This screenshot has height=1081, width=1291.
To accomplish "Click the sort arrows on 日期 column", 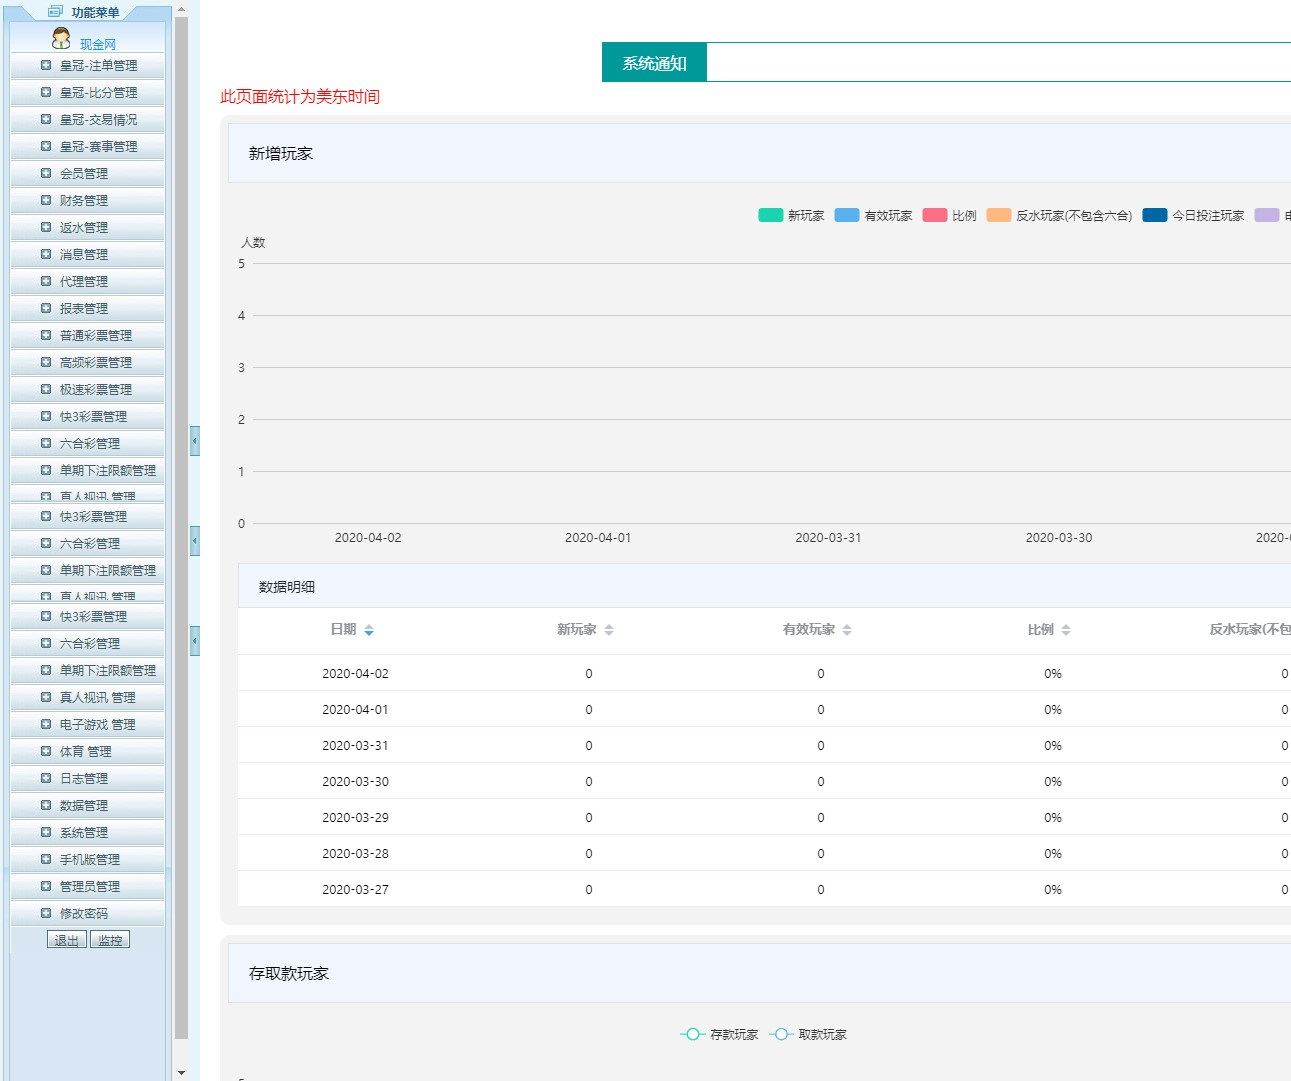I will [369, 630].
